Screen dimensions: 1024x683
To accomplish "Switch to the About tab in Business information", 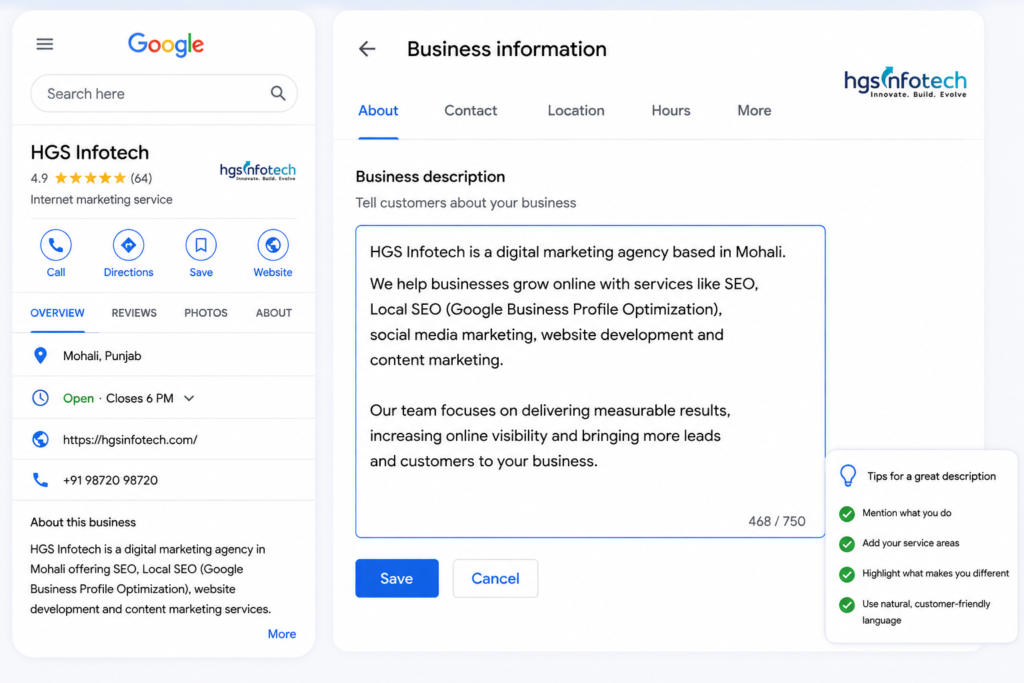I will point(378,110).
